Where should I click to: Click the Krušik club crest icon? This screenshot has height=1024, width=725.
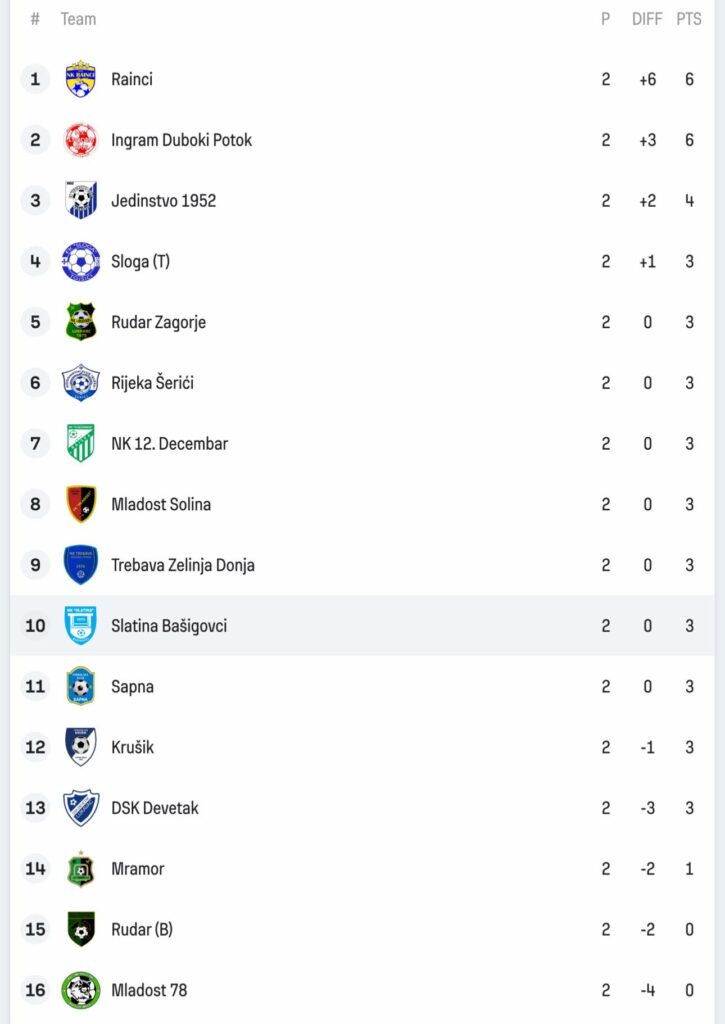81,747
